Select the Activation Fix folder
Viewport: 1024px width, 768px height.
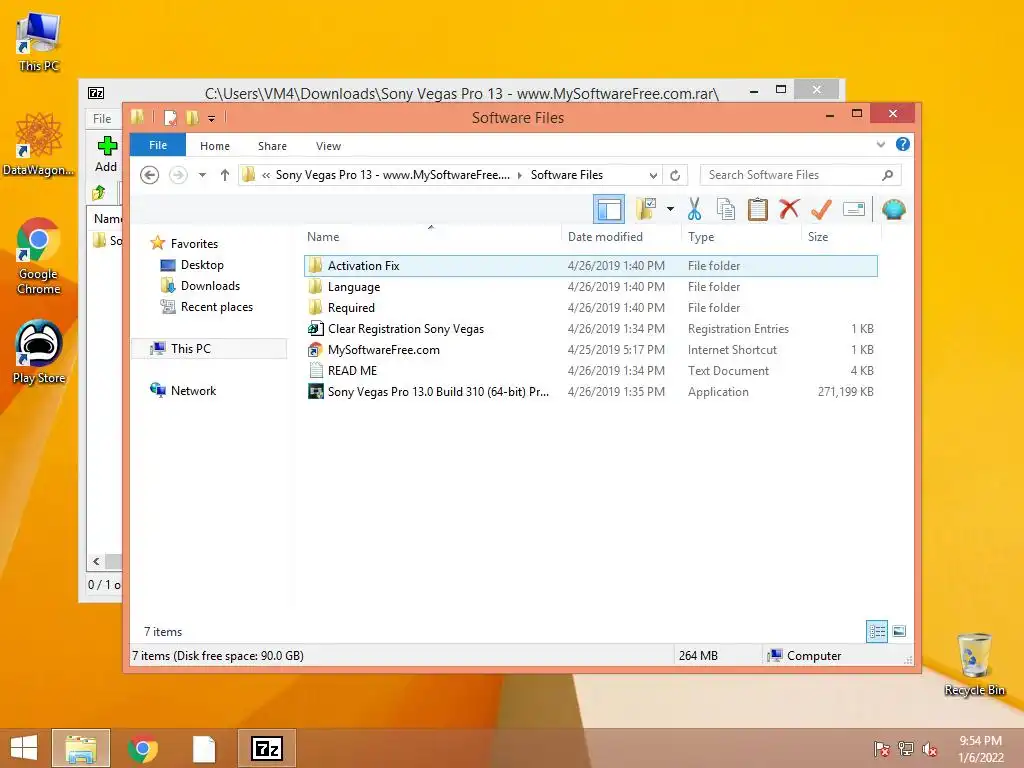[x=590, y=266]
